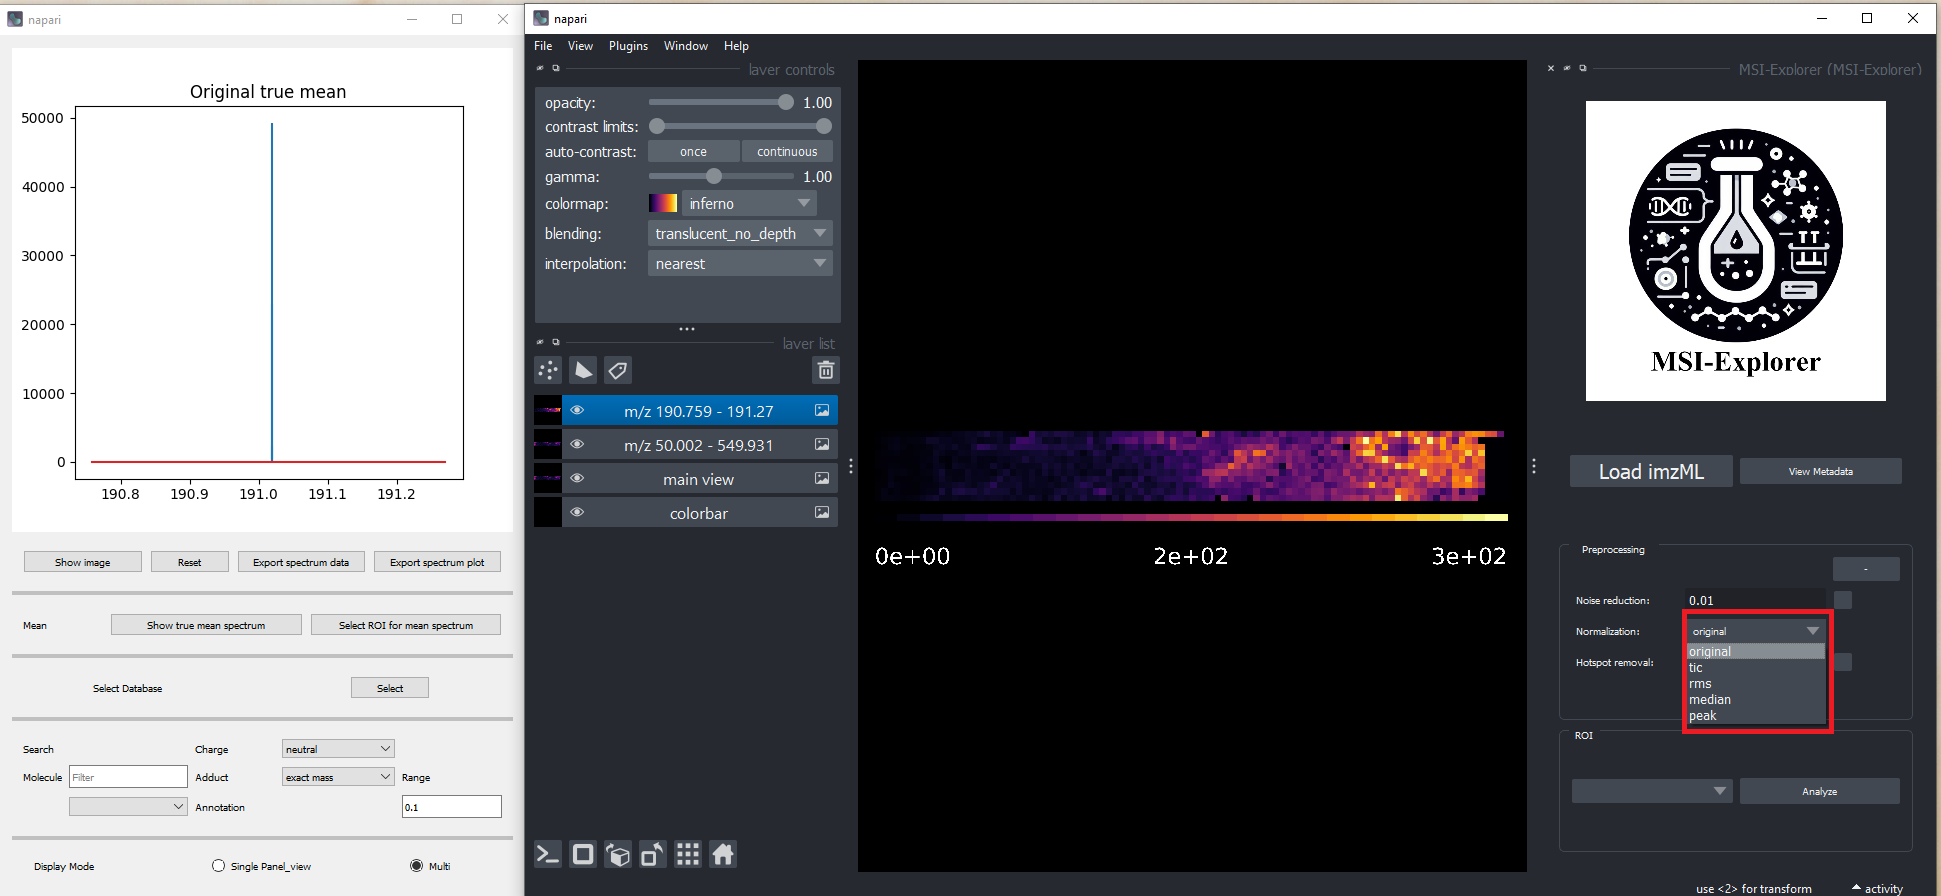Toggle visibility of colorbar layer

pyautogui.click(x=577, y=513)
